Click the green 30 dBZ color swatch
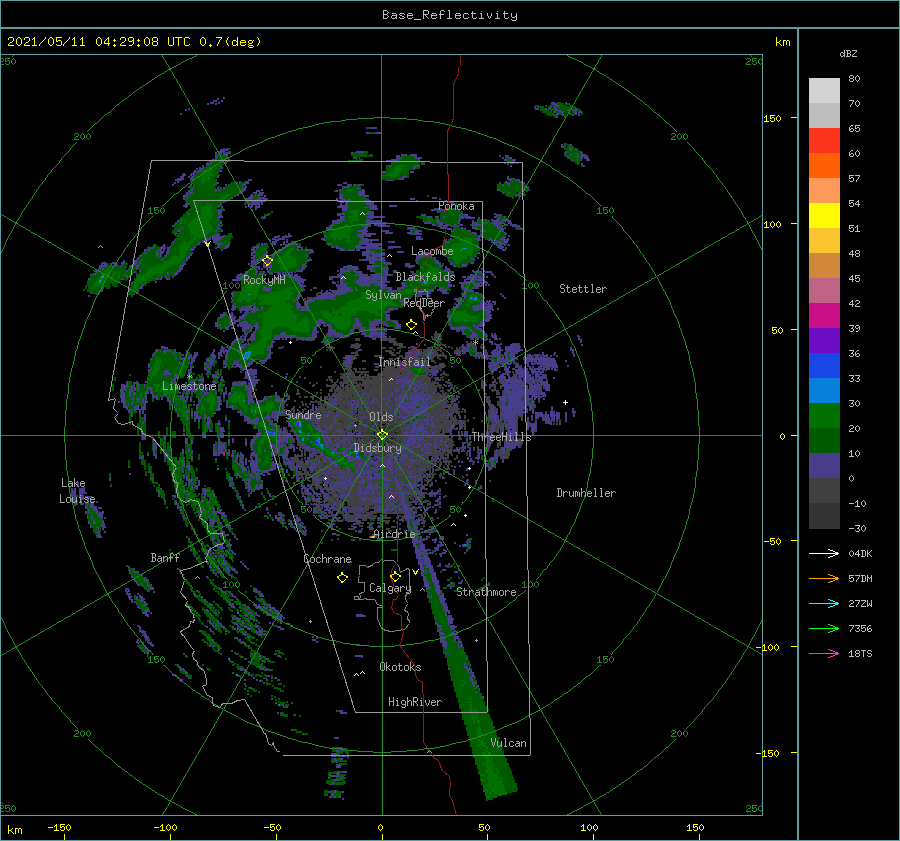 click(x=824, y=416)
